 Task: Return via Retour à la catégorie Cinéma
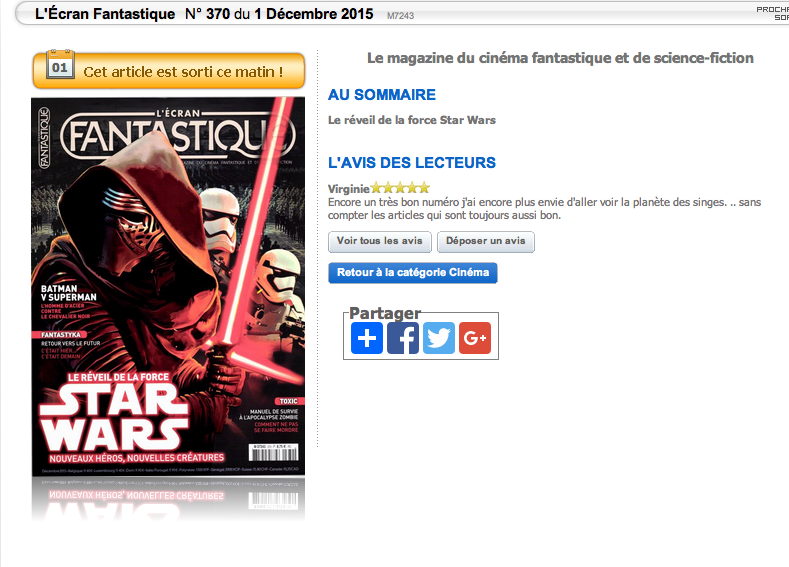click(413, 273)
